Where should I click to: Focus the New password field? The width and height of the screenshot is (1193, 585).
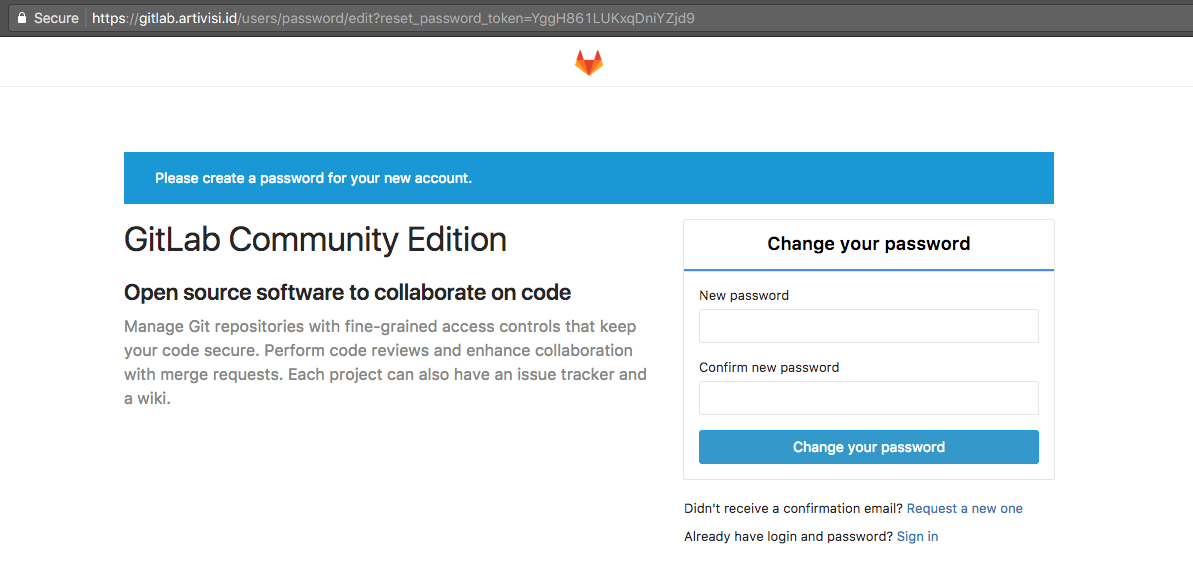[x=868, y=326]
